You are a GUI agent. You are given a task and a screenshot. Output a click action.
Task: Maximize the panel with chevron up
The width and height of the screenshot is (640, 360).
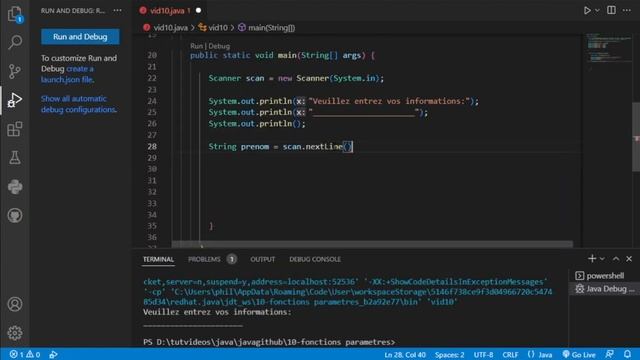pos(616,259)
